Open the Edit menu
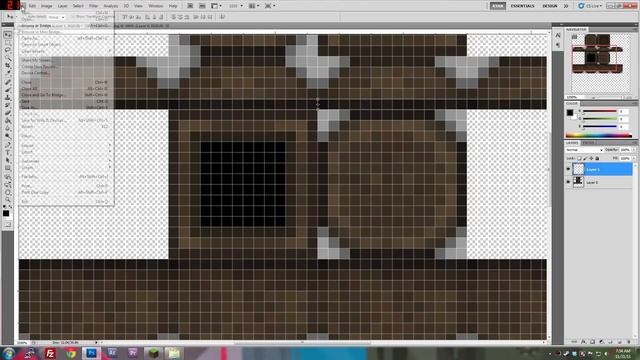The width and height of the screenshot is (640, 360). 32,6
